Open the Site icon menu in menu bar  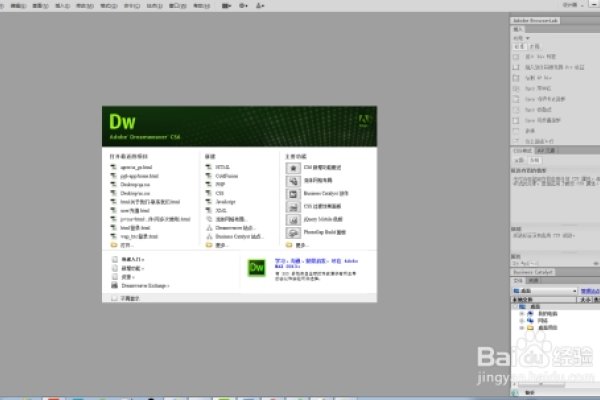(x=260, y=6)
